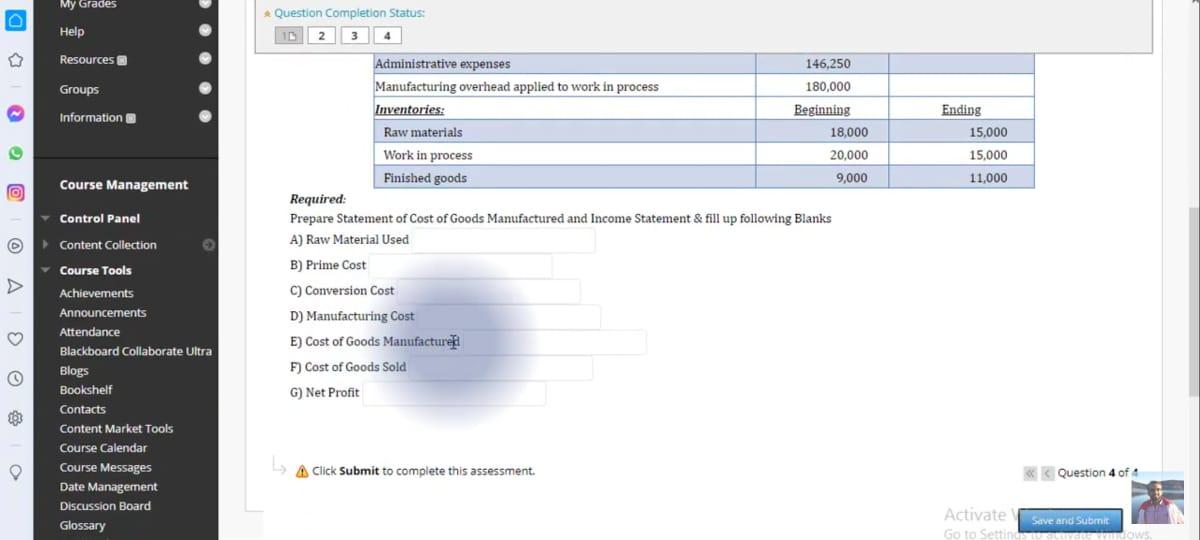
Task: Open the lightbulb tips icon
Action: pos(15,473)
